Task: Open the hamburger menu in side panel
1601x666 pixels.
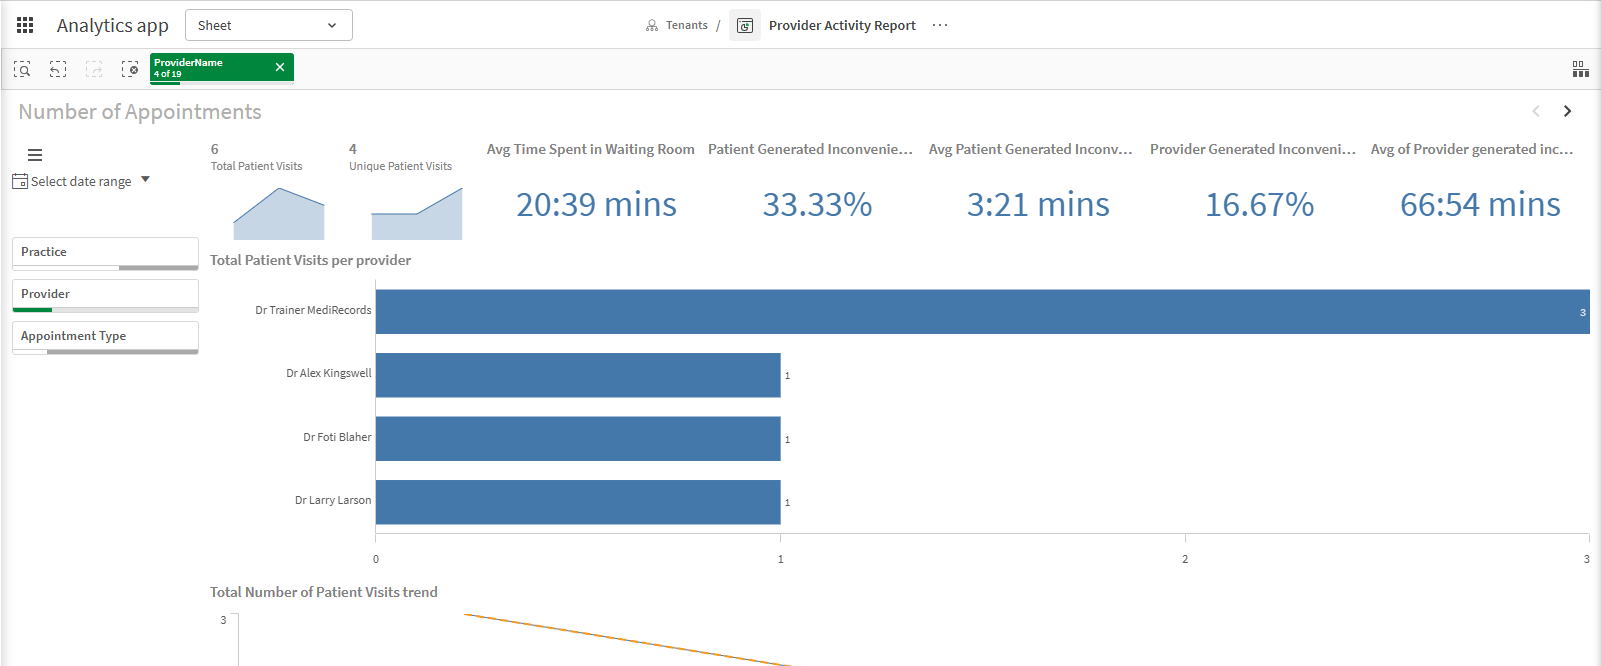Action: (35, 155)
